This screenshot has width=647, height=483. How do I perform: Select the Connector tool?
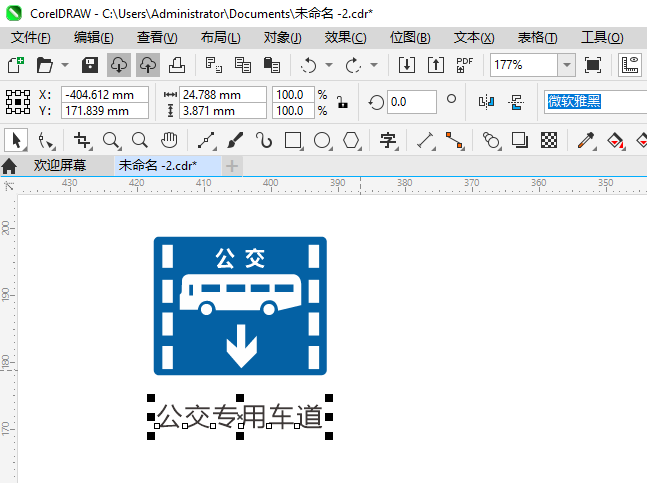[454, 141]
